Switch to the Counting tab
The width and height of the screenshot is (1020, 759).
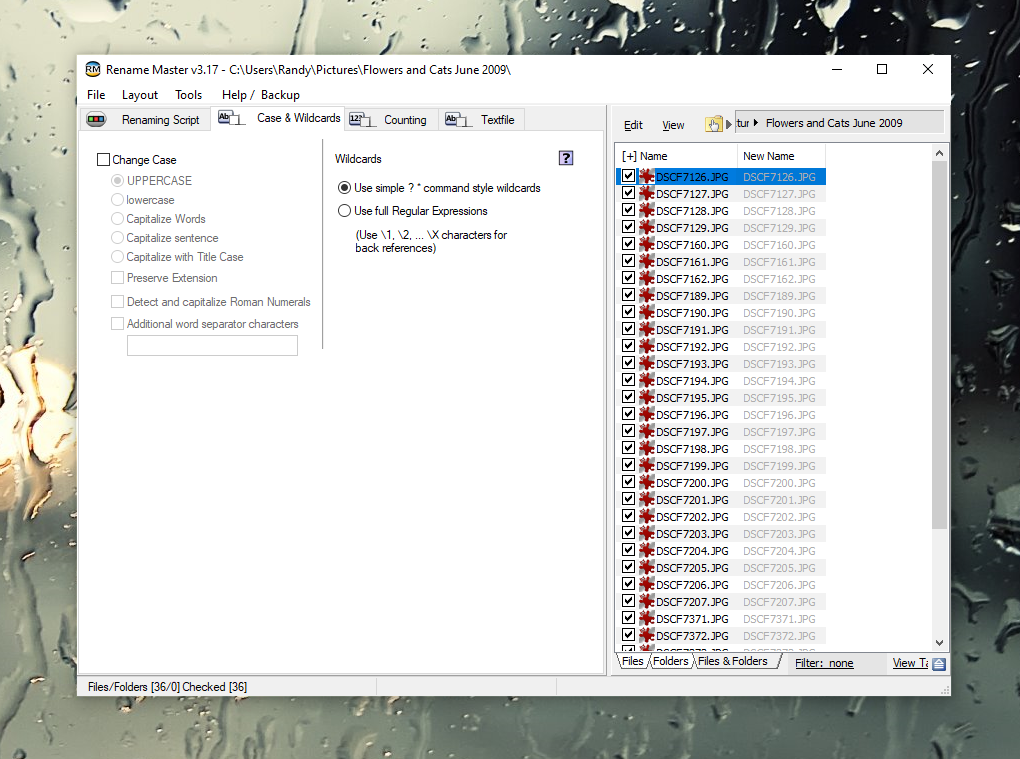pos(392,120)
